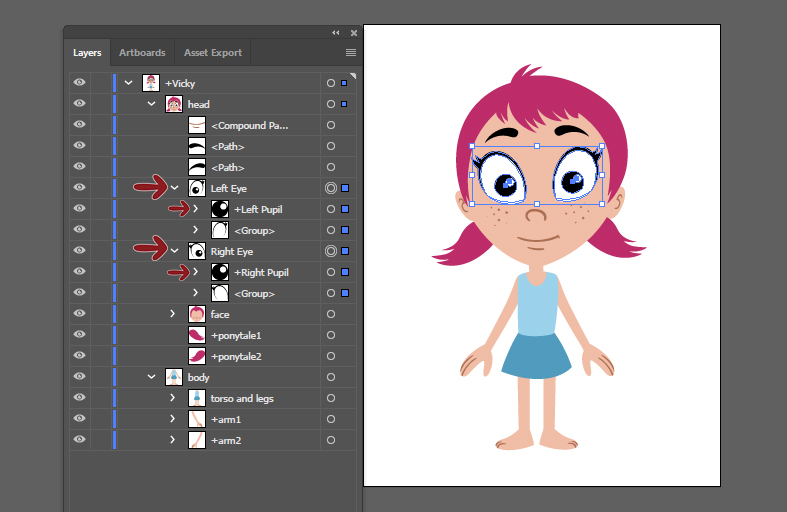Expand the torso and legs group
The width and height of the screenshot is (787, 512).
pos(174,398)
